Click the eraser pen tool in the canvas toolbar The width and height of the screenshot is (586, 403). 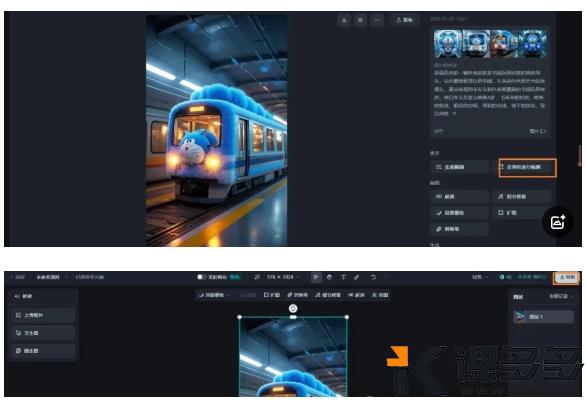(x=297, y=295)
